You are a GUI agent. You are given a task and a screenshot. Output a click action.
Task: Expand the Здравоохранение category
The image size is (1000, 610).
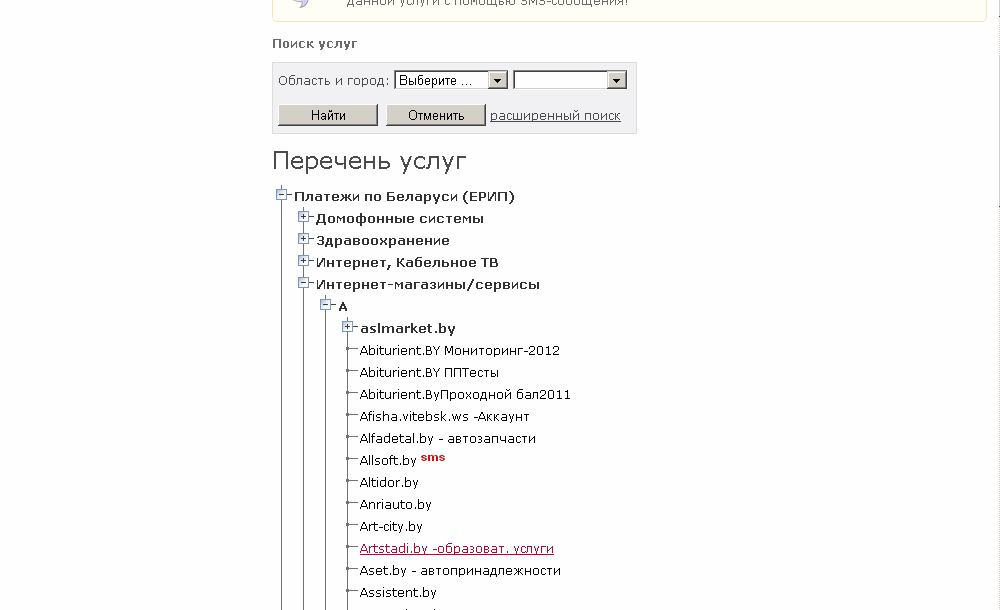[304, 240]
